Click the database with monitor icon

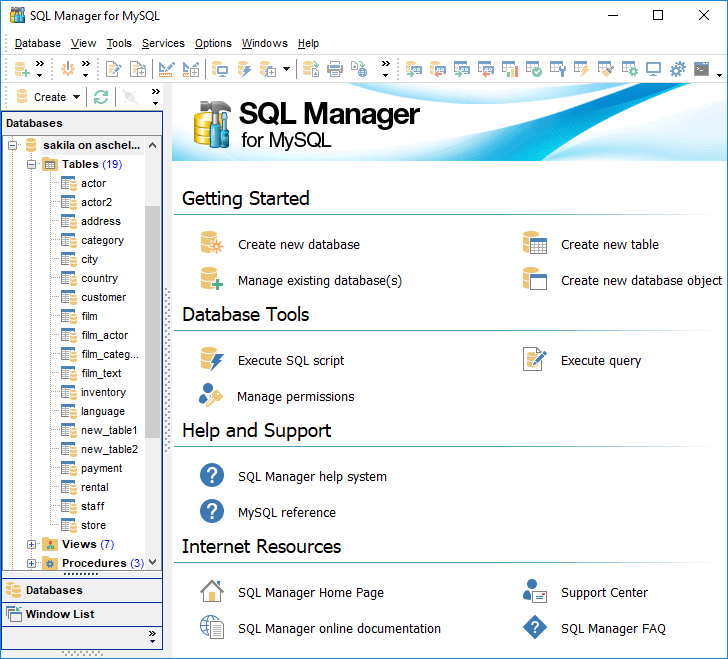(220, 69)
